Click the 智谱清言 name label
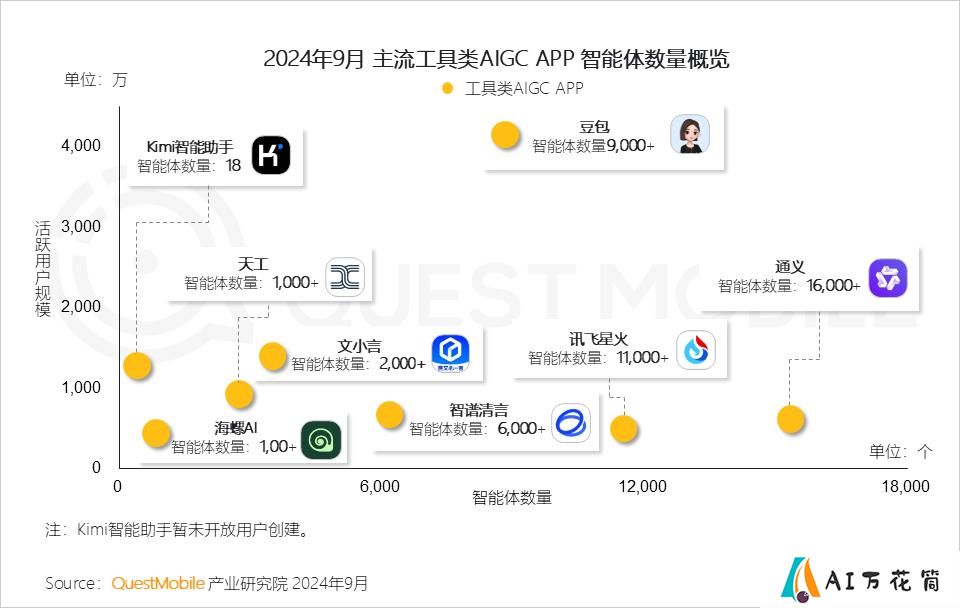The image size is (960, 608). pyautogui.click(x=479, y=410)
